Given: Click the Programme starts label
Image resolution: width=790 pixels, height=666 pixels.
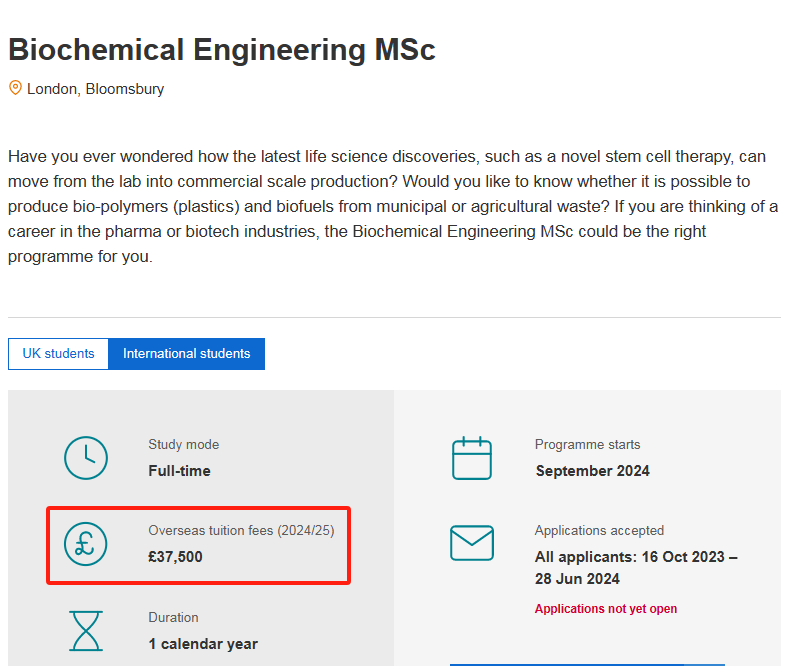Looking at the screenshot, I should tap(587, 444).
